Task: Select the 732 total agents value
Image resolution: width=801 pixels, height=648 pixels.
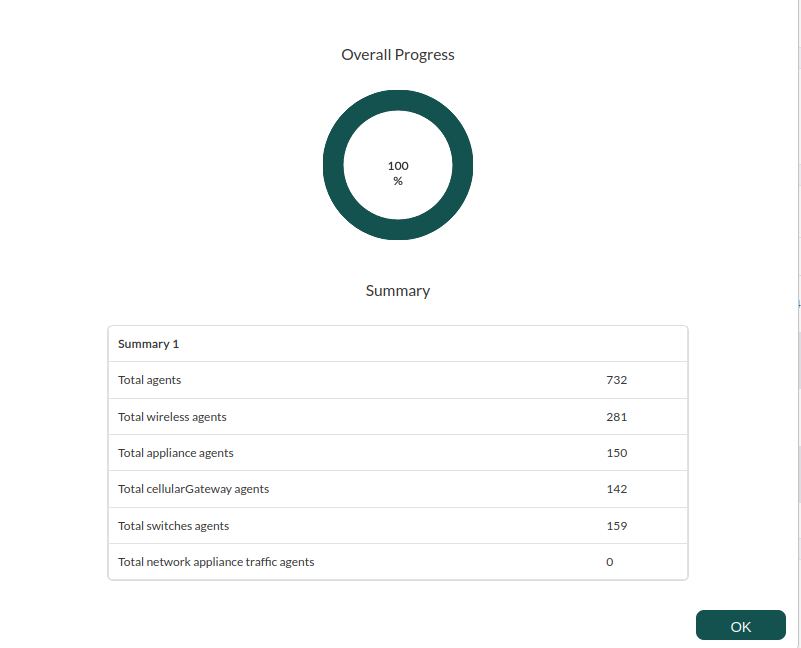Action: 617,380
